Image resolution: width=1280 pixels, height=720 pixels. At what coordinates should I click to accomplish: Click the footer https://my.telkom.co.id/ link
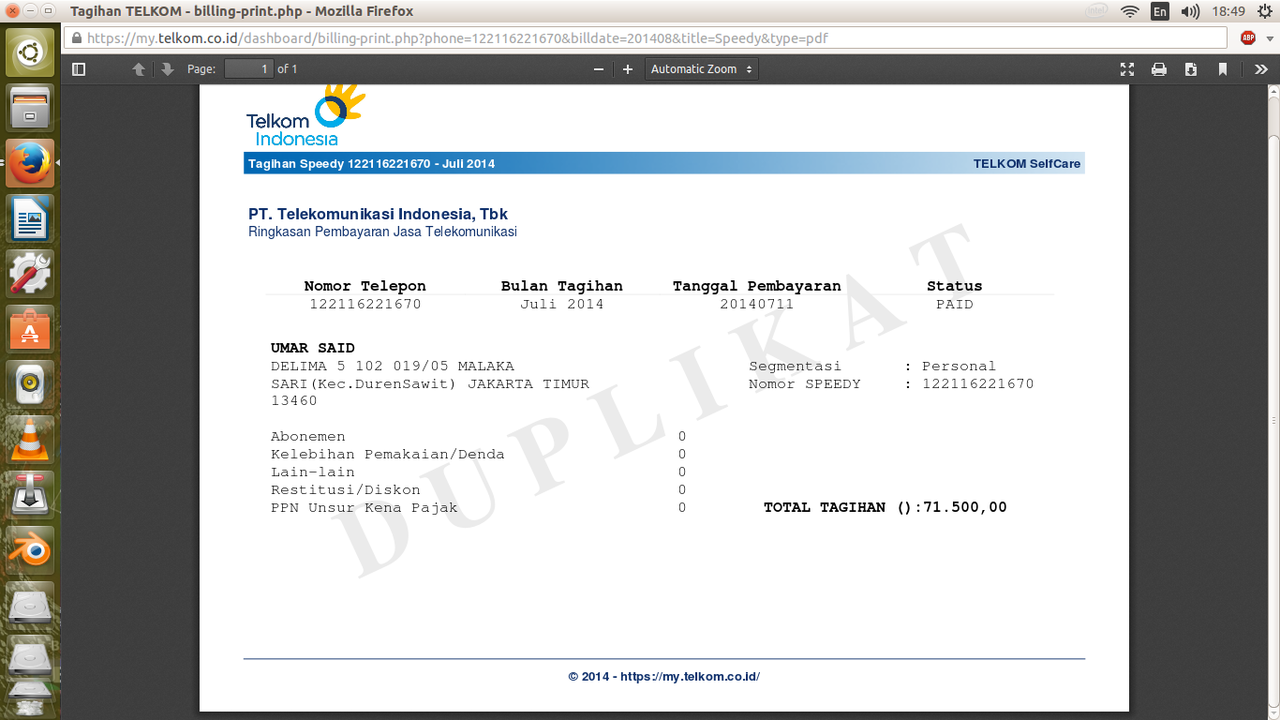[690, 676]
